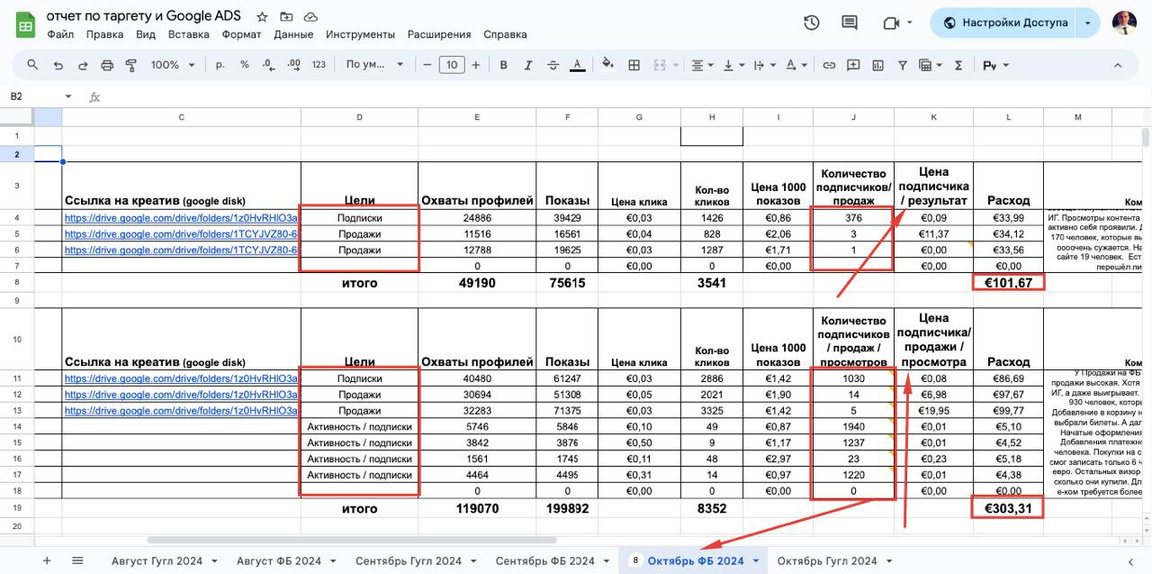This screenshot has height=574, width=1152.
Task: Format as currency (р.)
Action: pos(220,65)
